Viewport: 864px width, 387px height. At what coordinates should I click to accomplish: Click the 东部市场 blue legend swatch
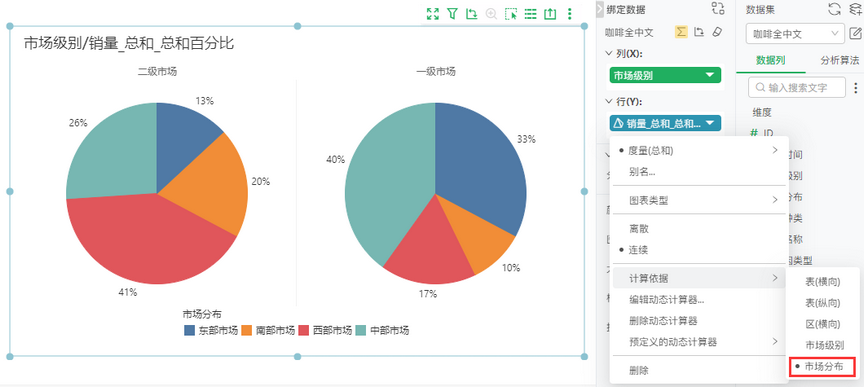click(x=190, y=330)
